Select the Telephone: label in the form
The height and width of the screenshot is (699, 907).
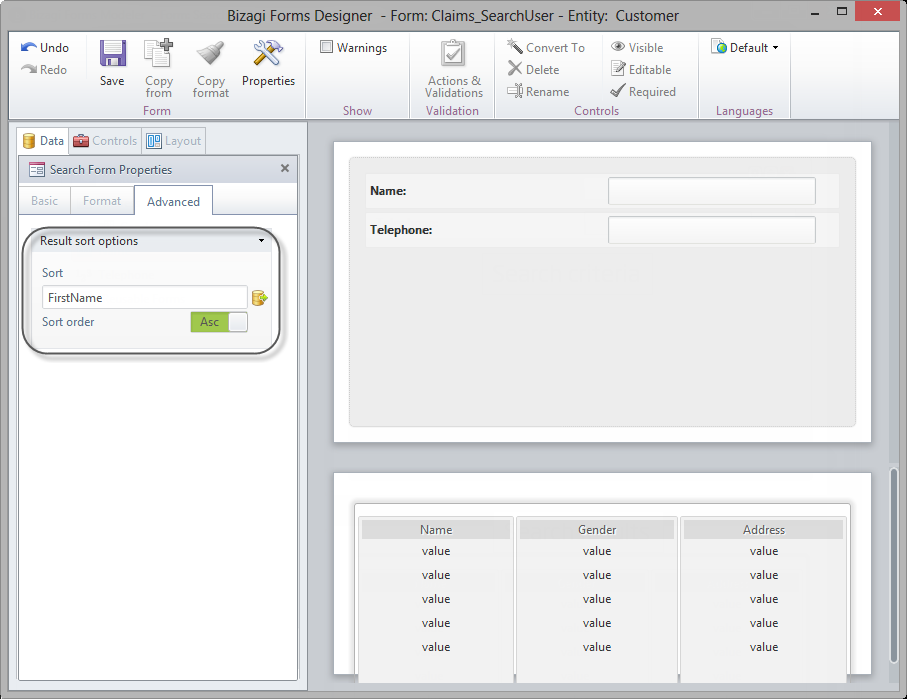tap(401, 230)
